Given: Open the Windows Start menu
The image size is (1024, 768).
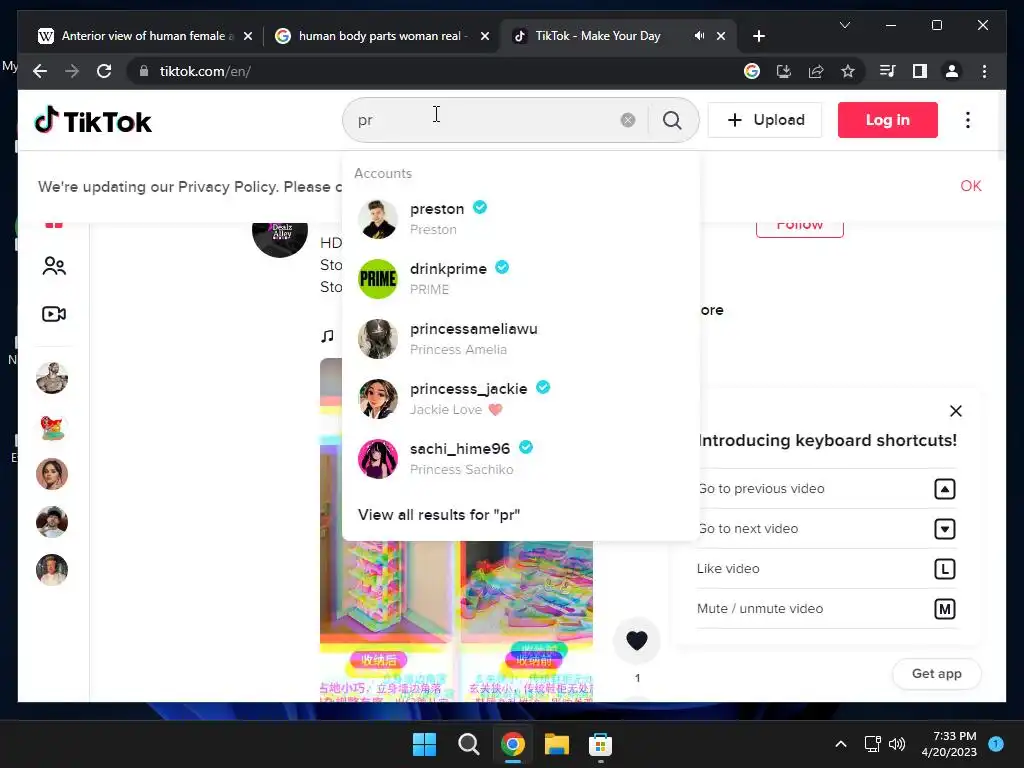Looking at the screenshot, I should click(424, 744).
